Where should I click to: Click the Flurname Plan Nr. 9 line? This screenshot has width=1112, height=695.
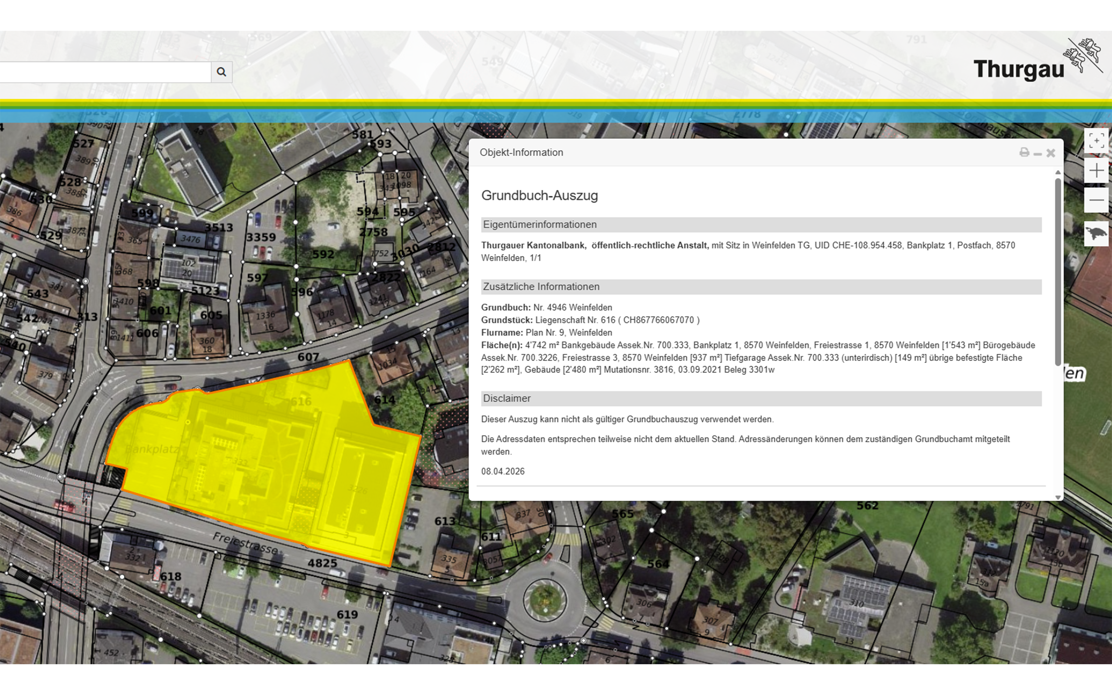tap(547, 333)
